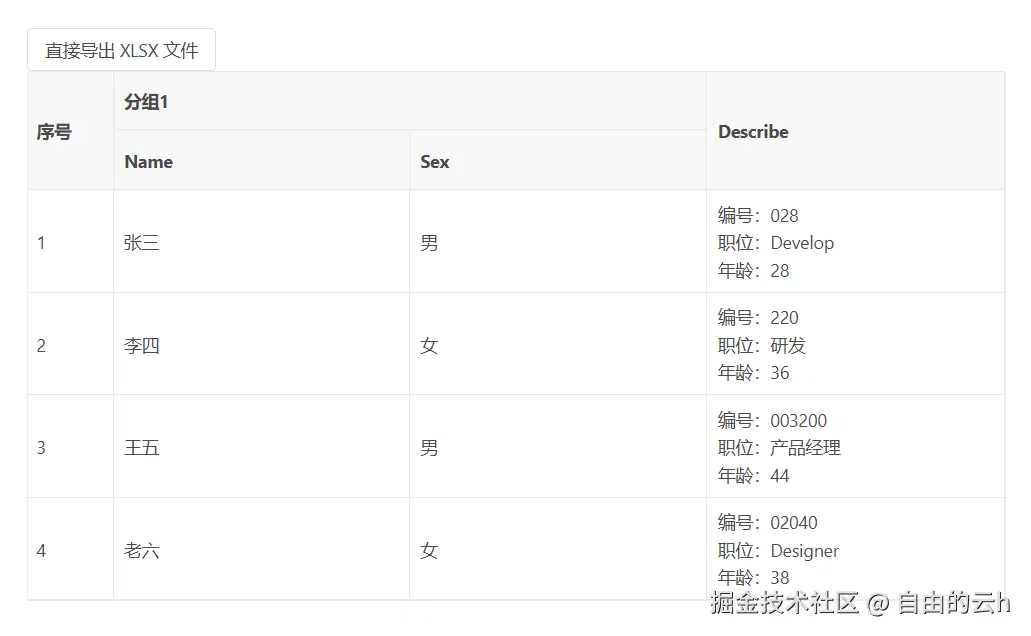Click the 分组1 group header
This screenshot has height=636, width=1031.
point(410,101)
